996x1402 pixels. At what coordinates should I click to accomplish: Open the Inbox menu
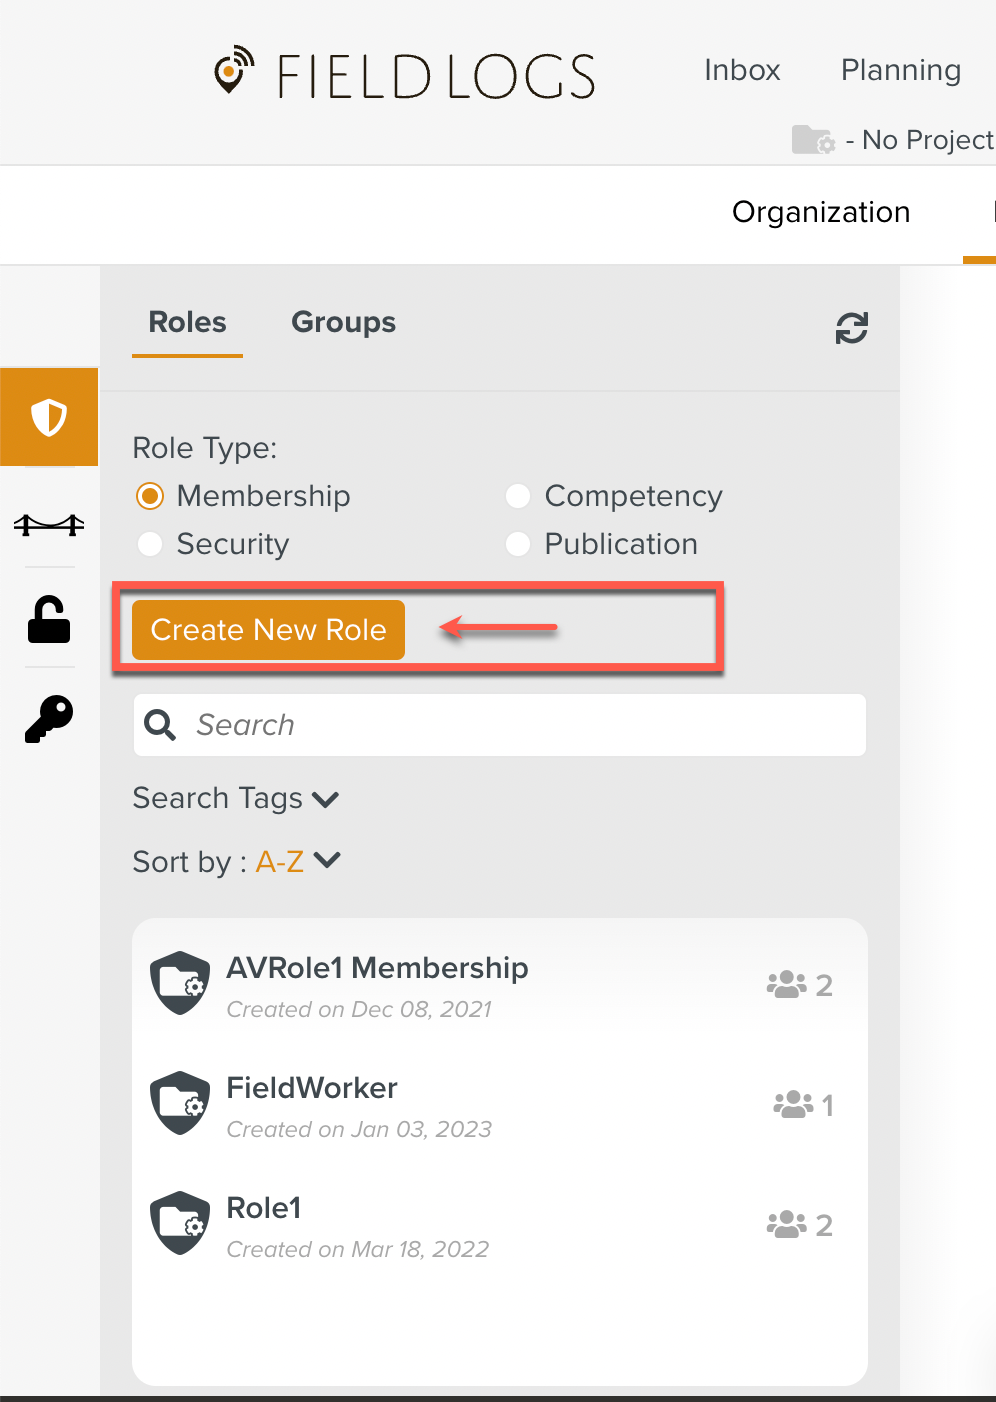(742, 70)
